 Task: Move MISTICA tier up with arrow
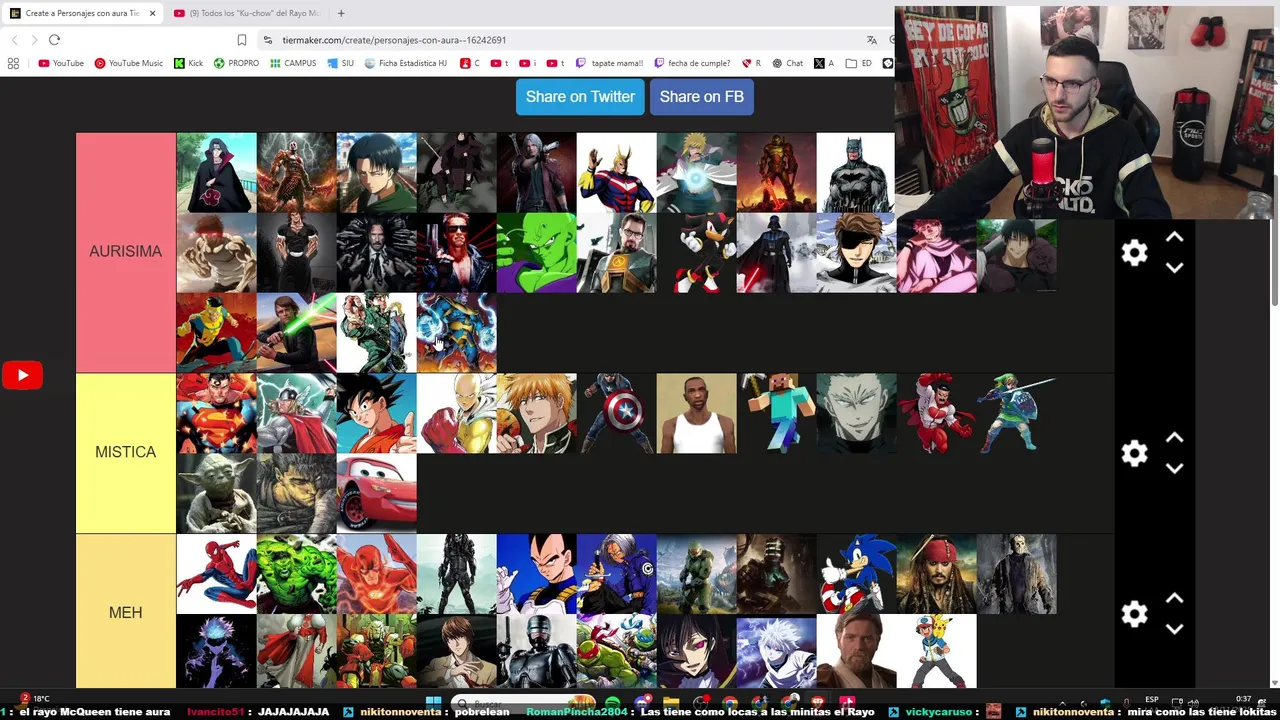point(1175,438)
